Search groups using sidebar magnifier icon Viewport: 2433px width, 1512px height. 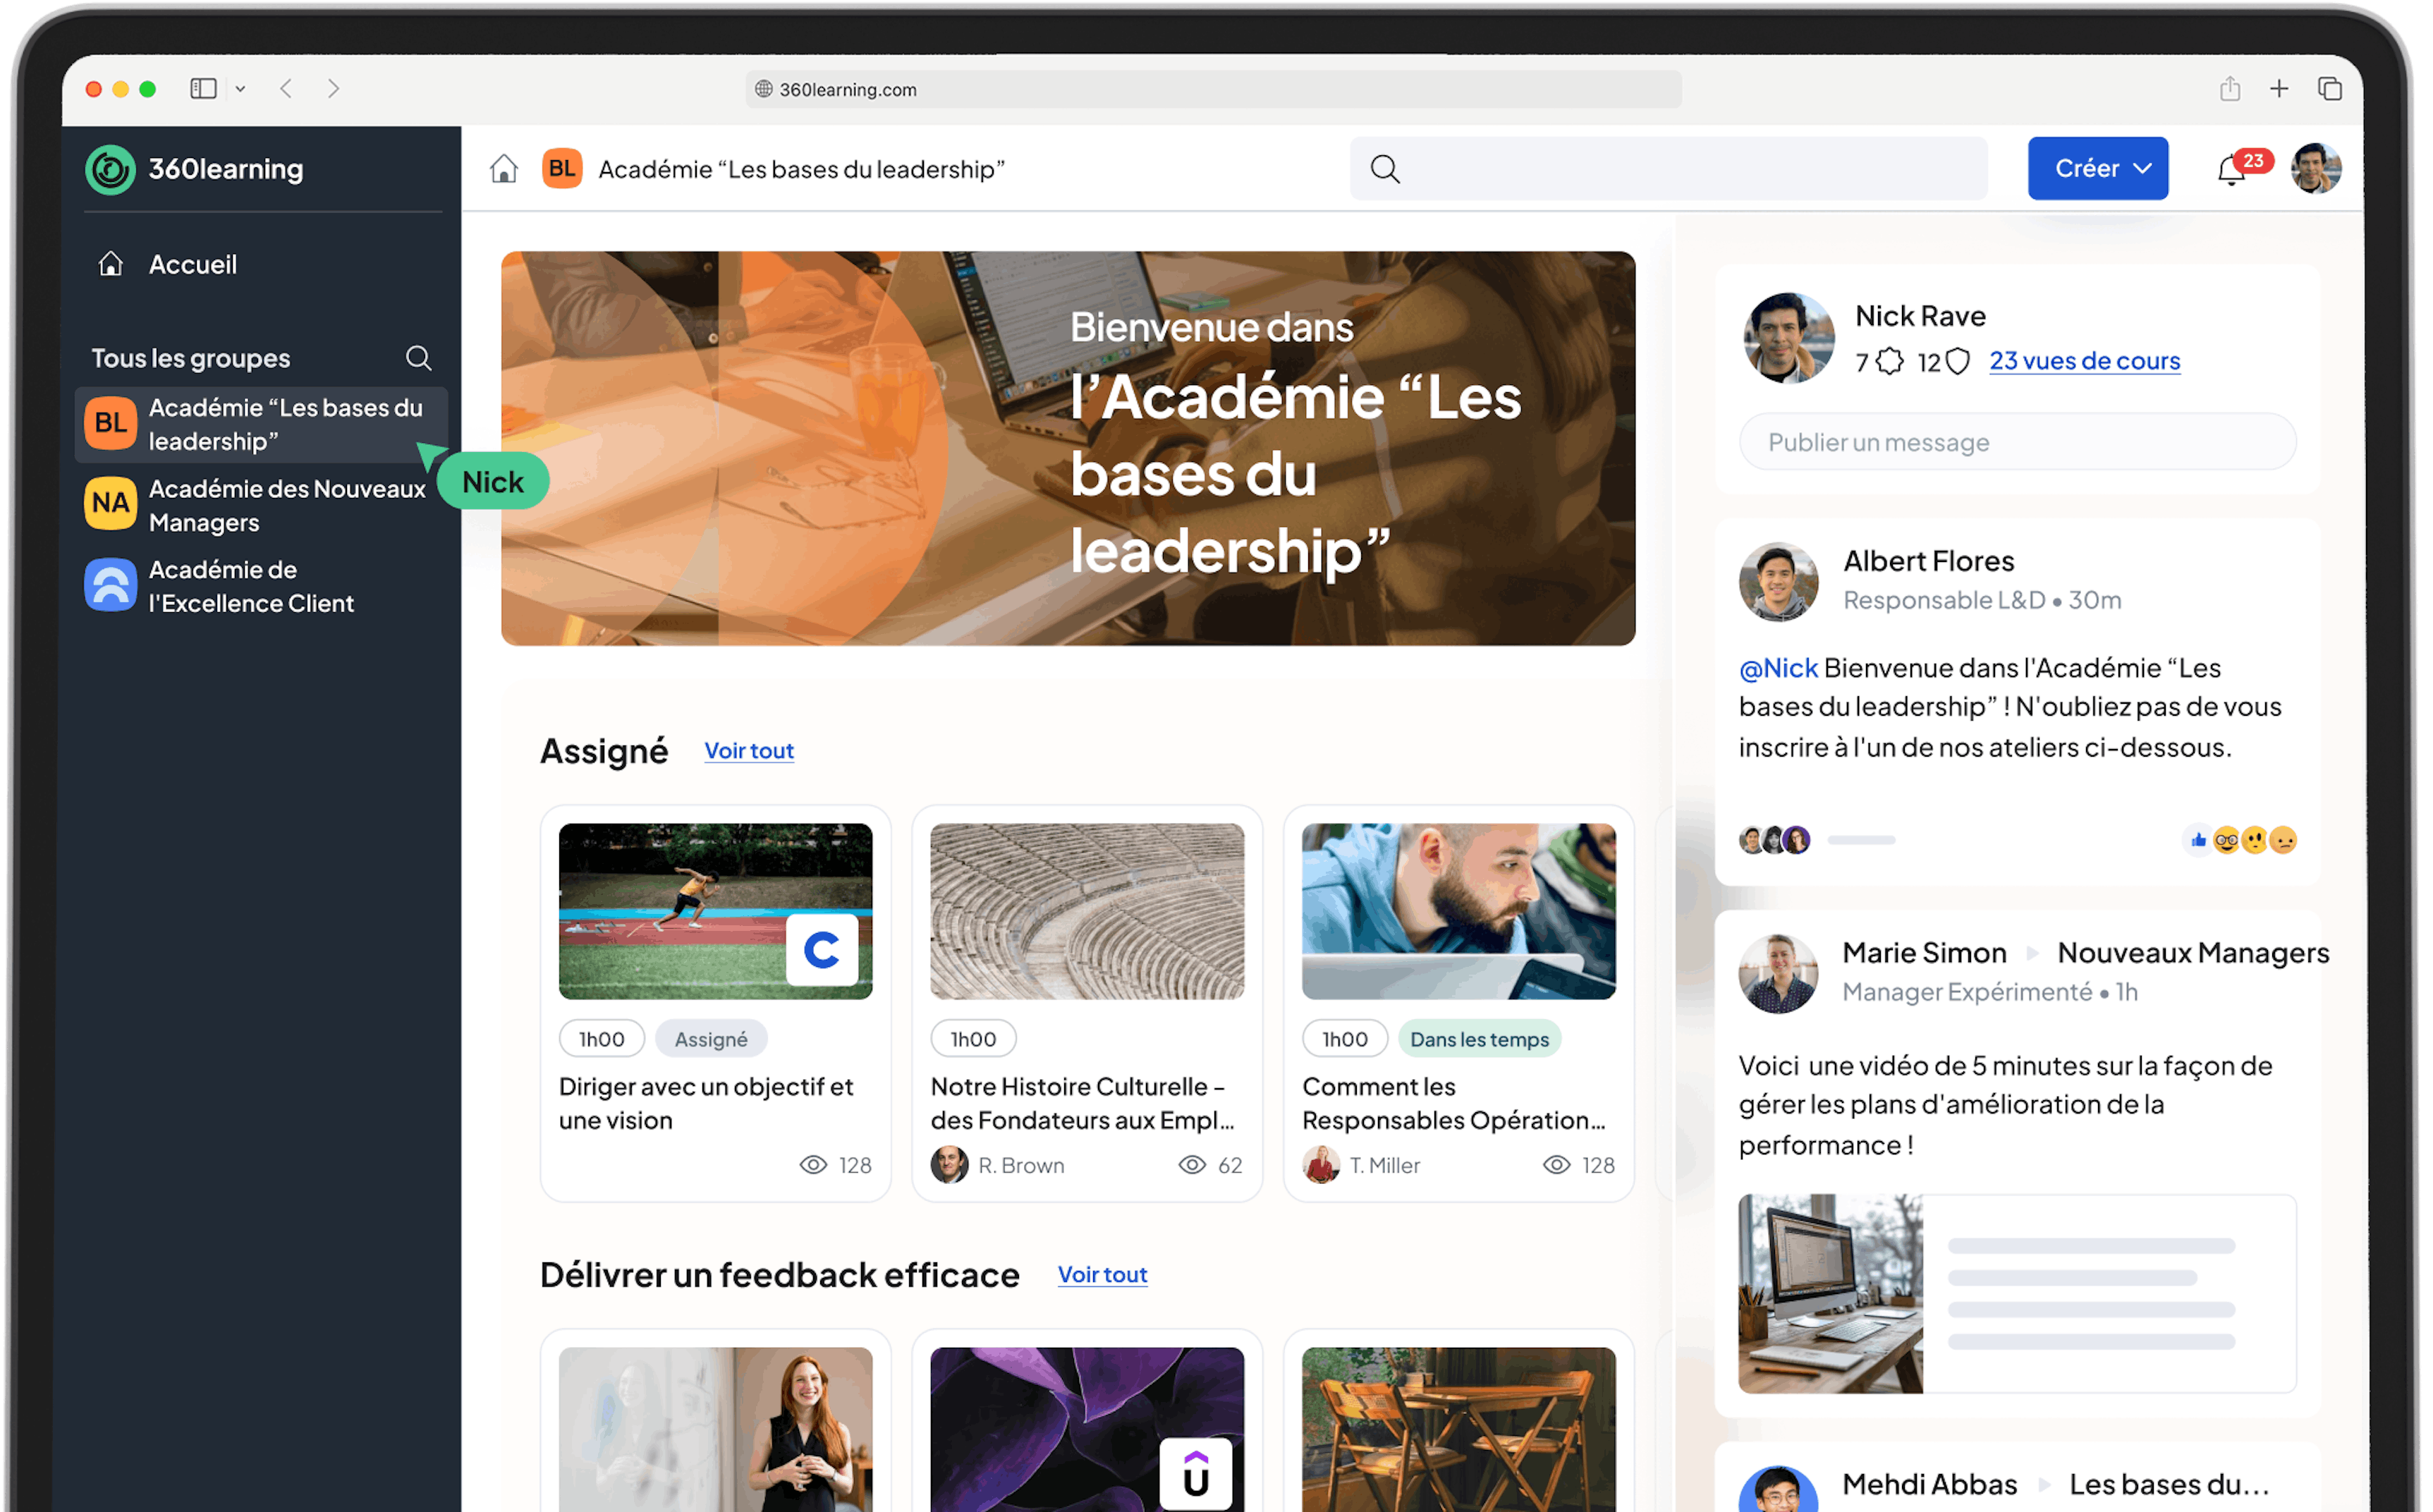click(x=418, y=358)
